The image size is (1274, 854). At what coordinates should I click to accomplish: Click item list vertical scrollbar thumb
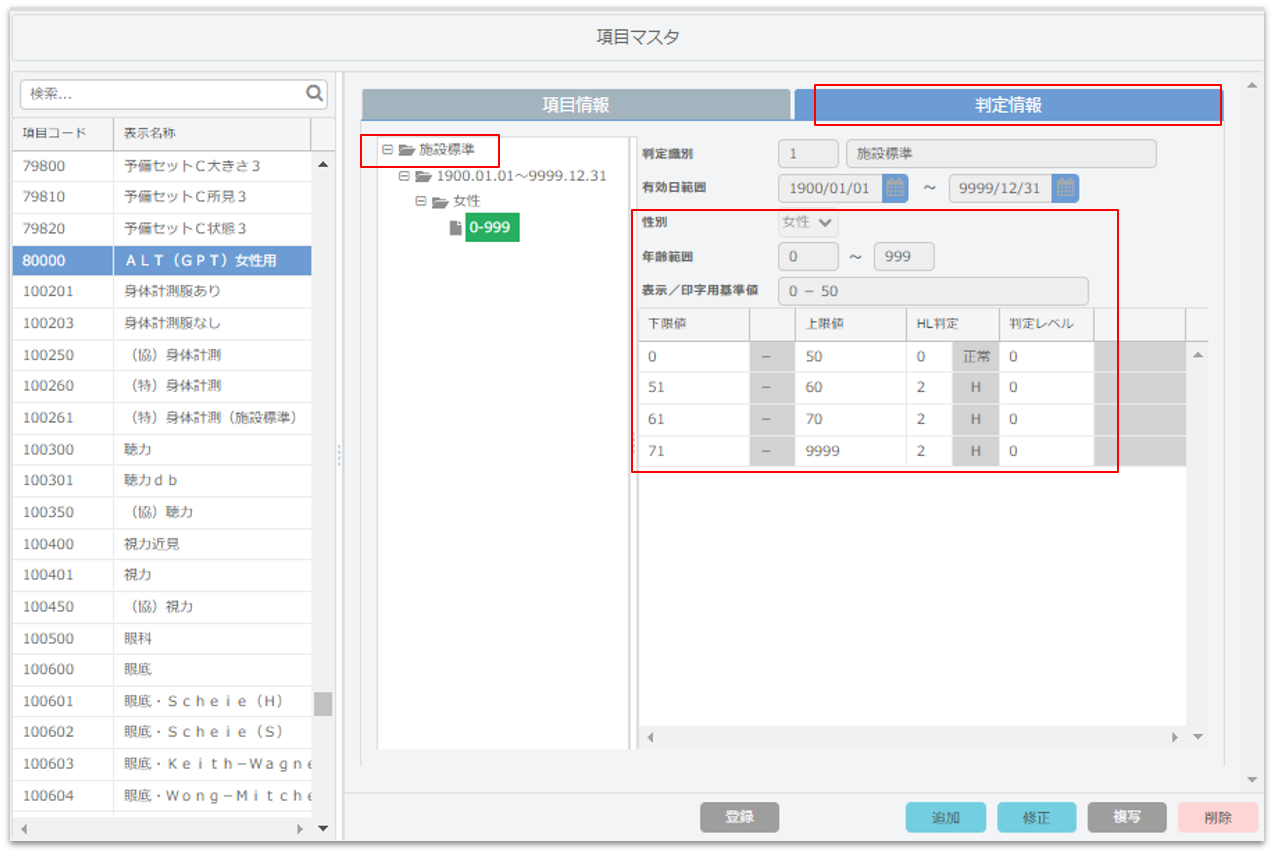pos(323,704)
